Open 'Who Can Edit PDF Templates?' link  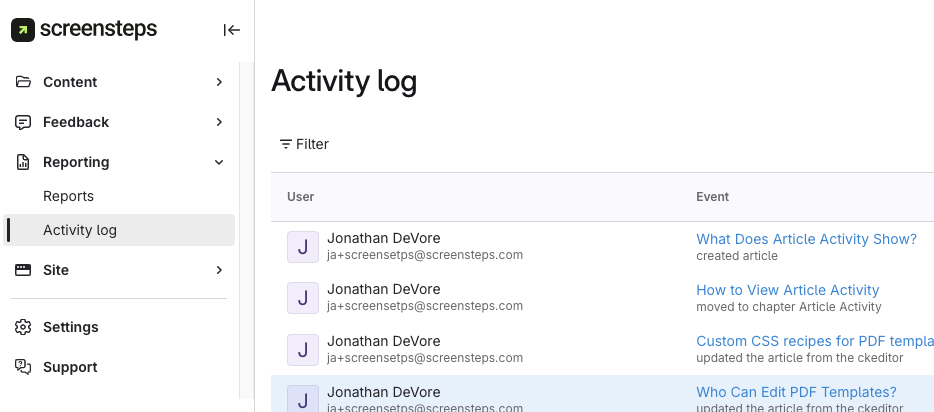pyautogui.click(x=796, y=392)
